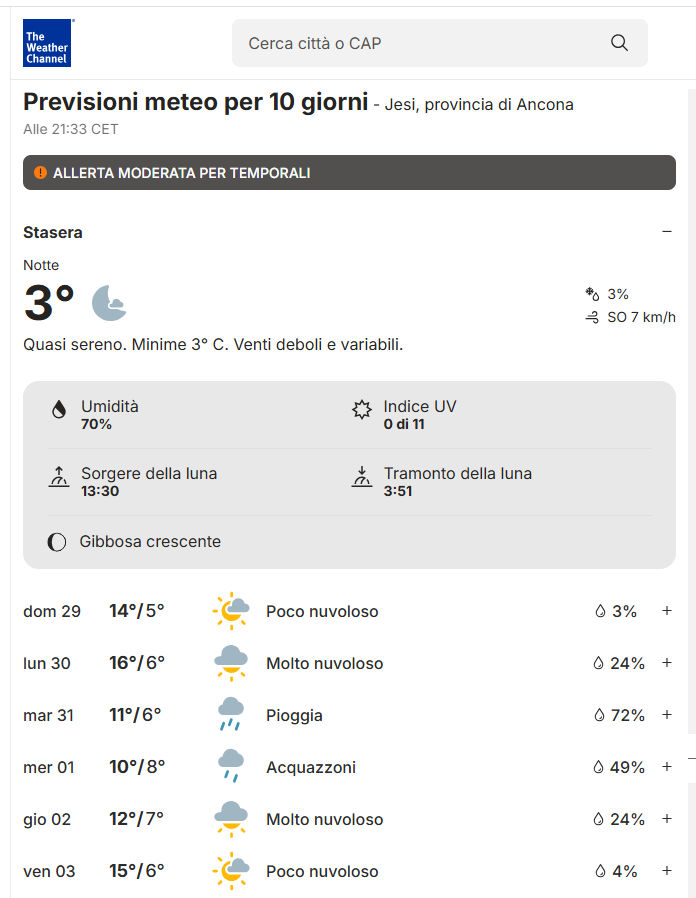Click the UV index sun icon

[x=362, y=409]
